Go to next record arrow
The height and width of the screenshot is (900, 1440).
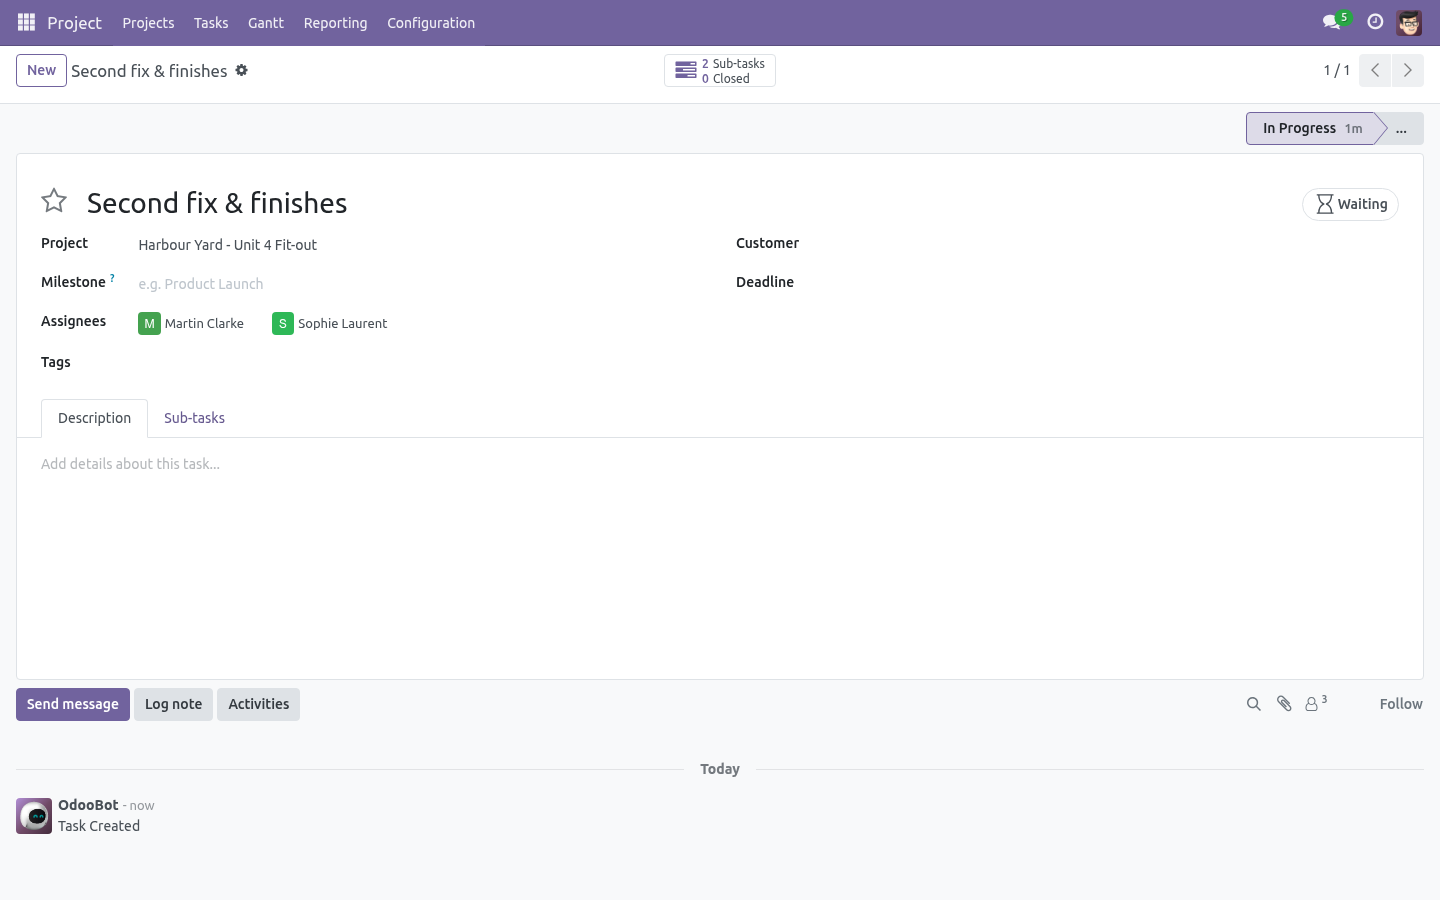point(1407,70)
